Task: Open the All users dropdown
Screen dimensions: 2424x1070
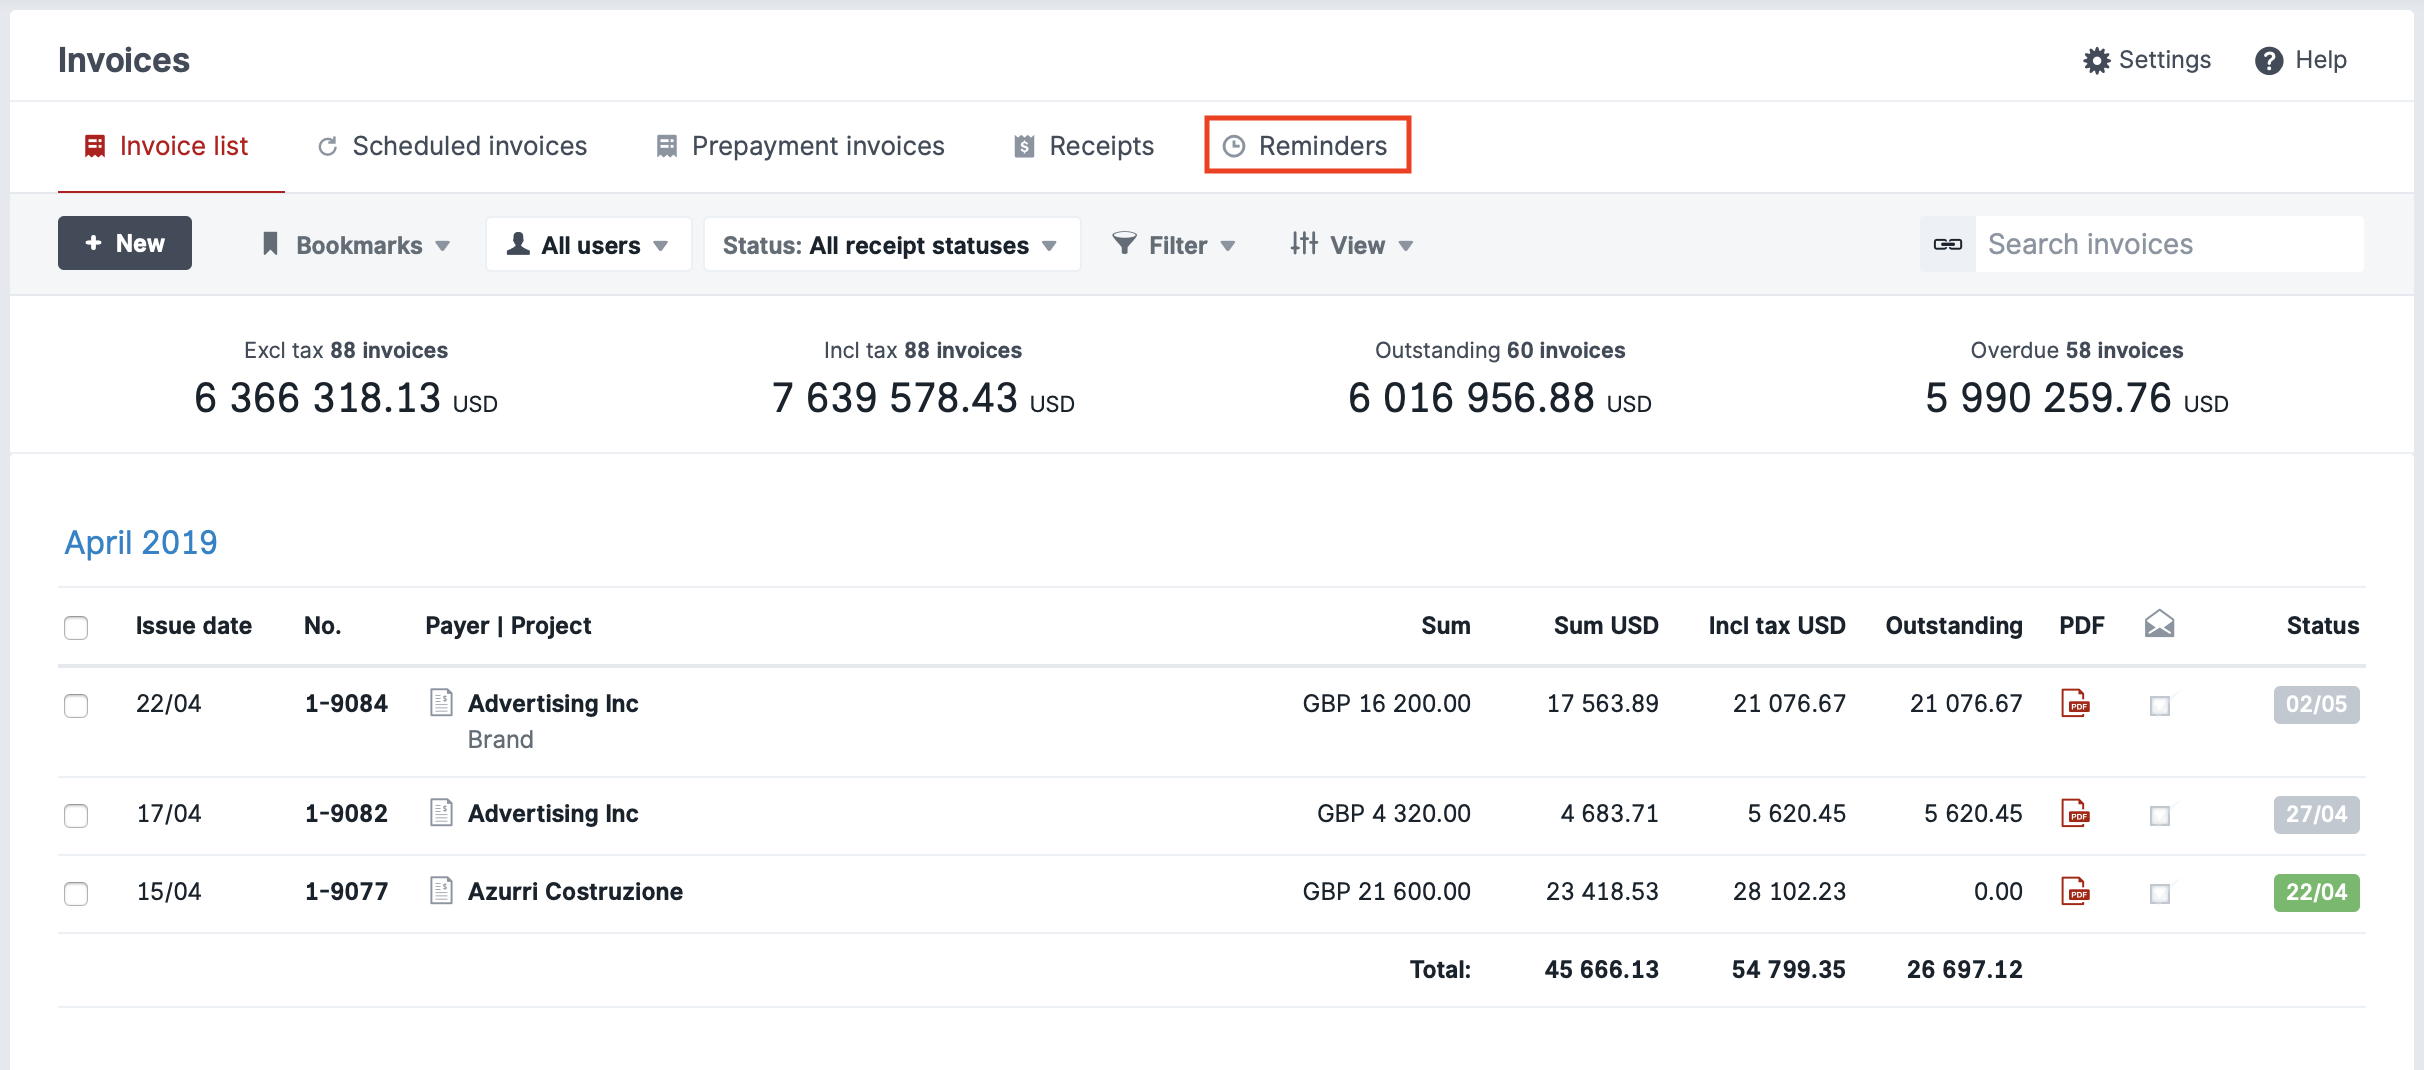Action: tap(588, 245)
